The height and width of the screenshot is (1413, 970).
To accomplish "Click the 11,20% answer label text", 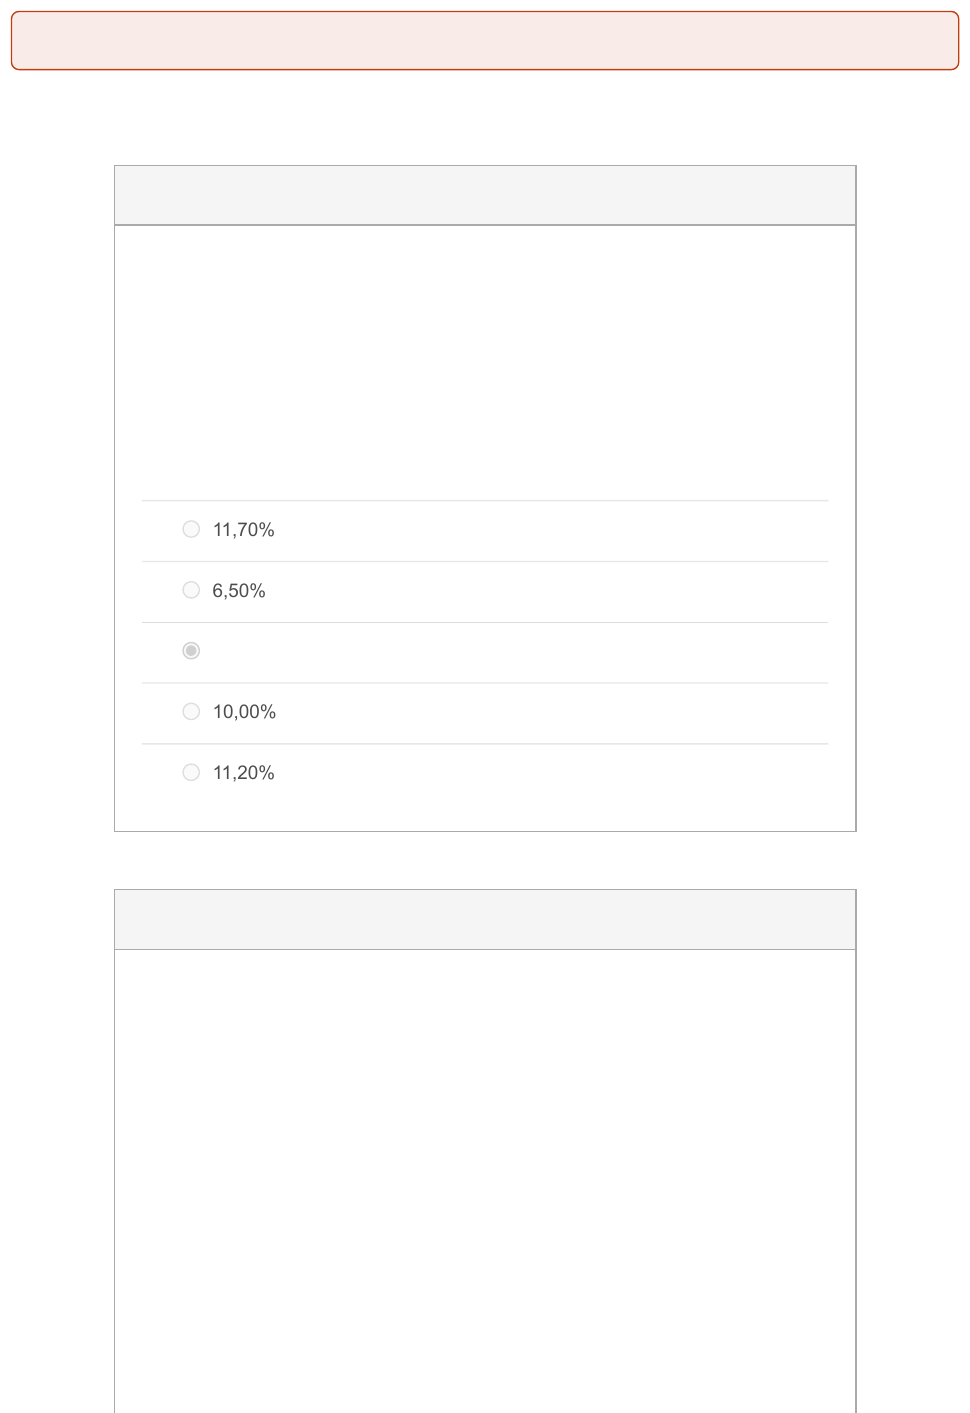I will (243, 773).
